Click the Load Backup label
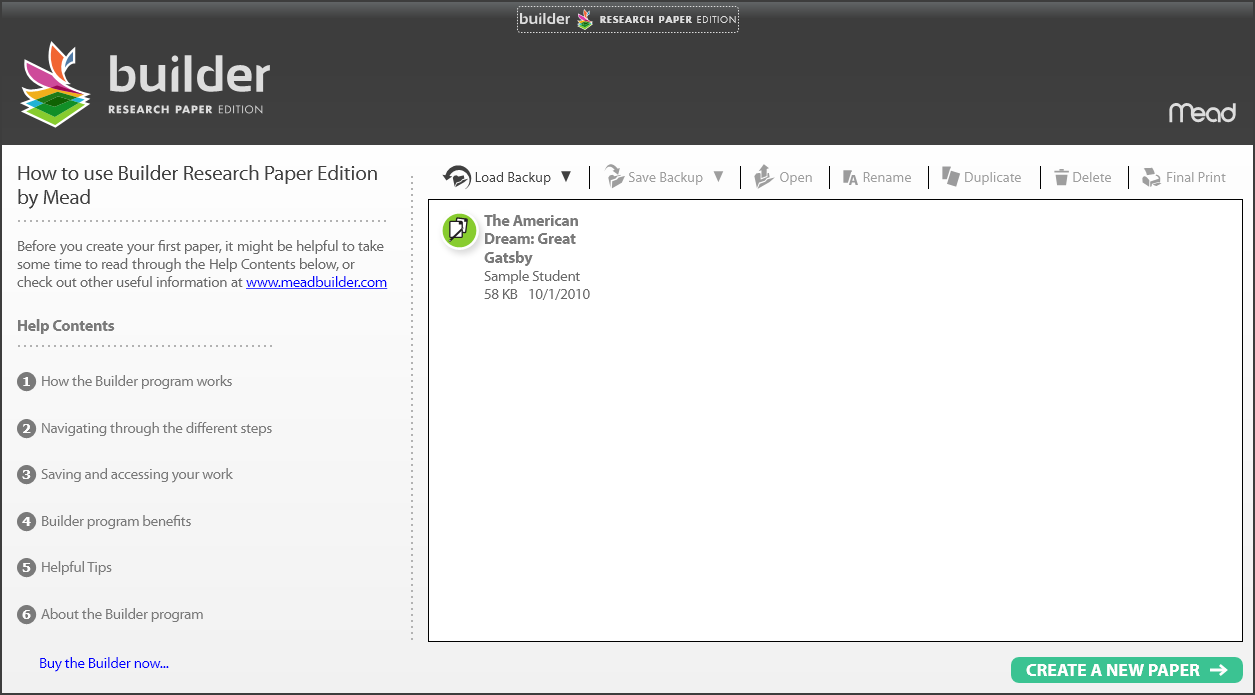1255x695 pixels. 513,178
